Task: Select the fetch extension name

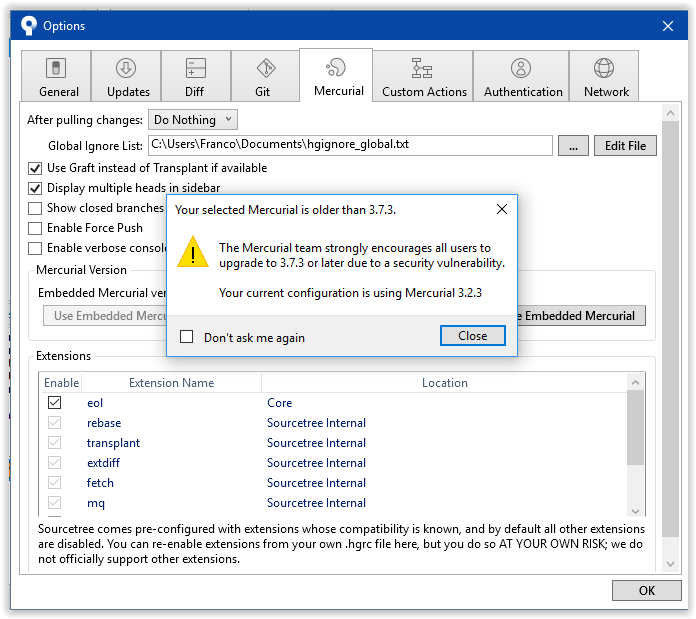Action: (100, 483)
